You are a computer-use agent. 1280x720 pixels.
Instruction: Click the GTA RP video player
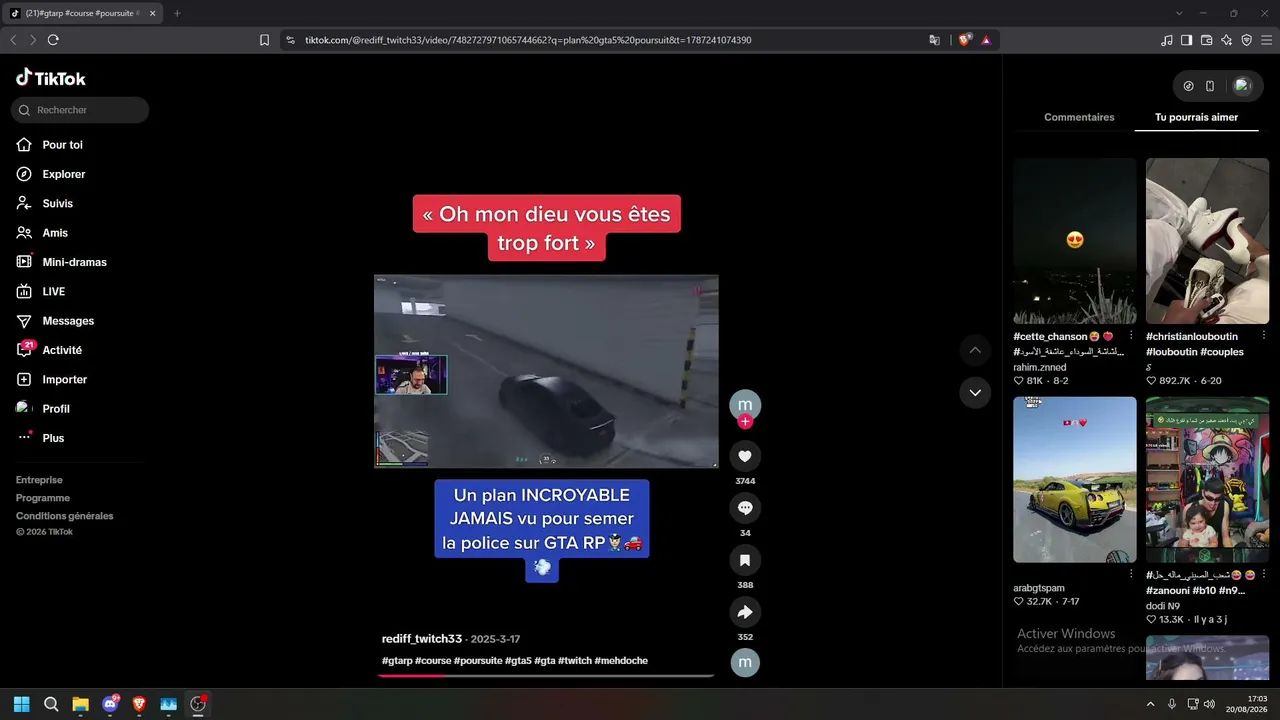point(546,371)
